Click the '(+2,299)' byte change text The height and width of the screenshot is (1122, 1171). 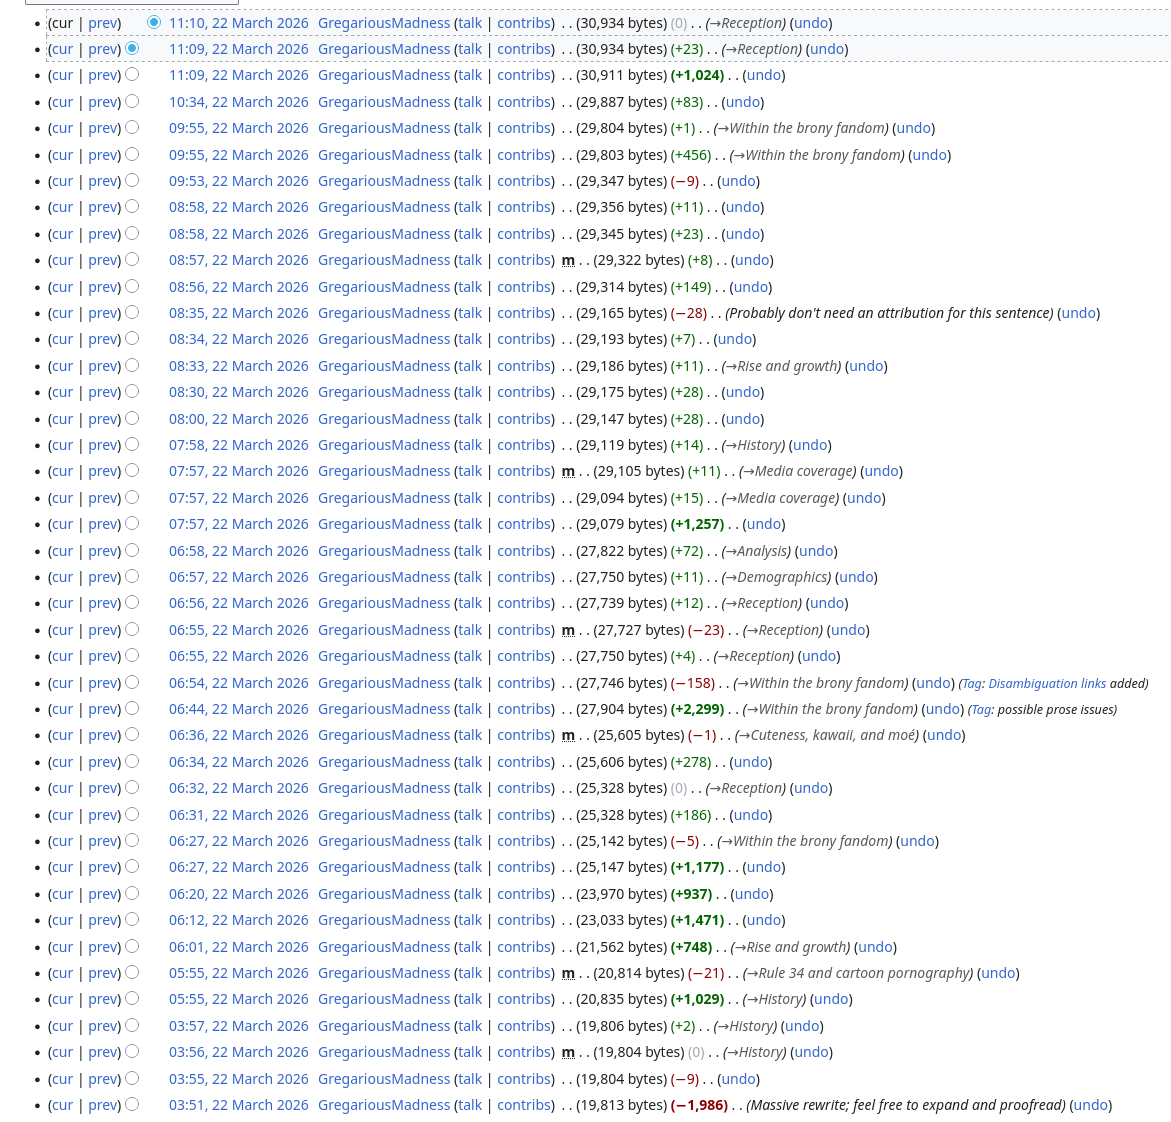coord(698,709)
